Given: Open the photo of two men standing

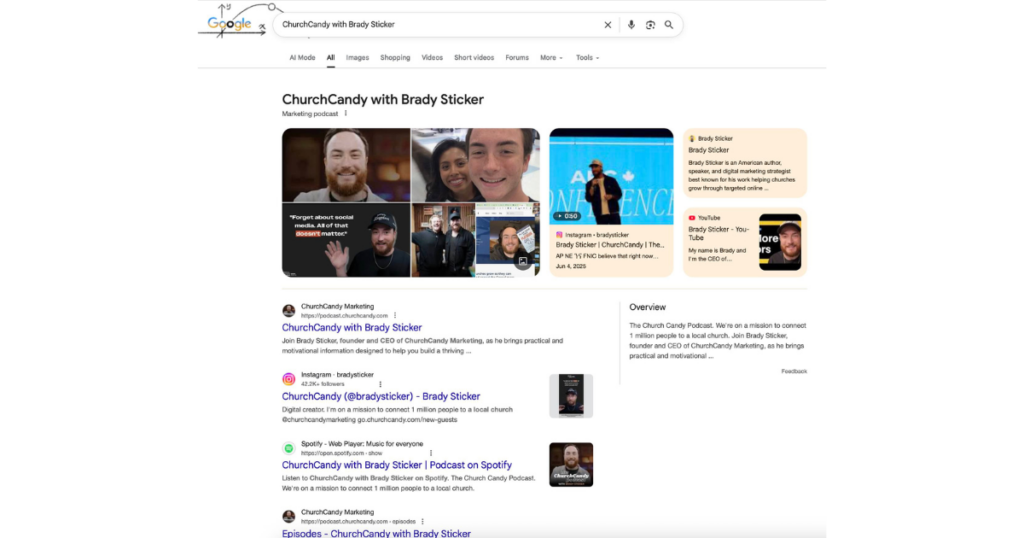Looking at the screenshot, I should (x=443, y=240).
